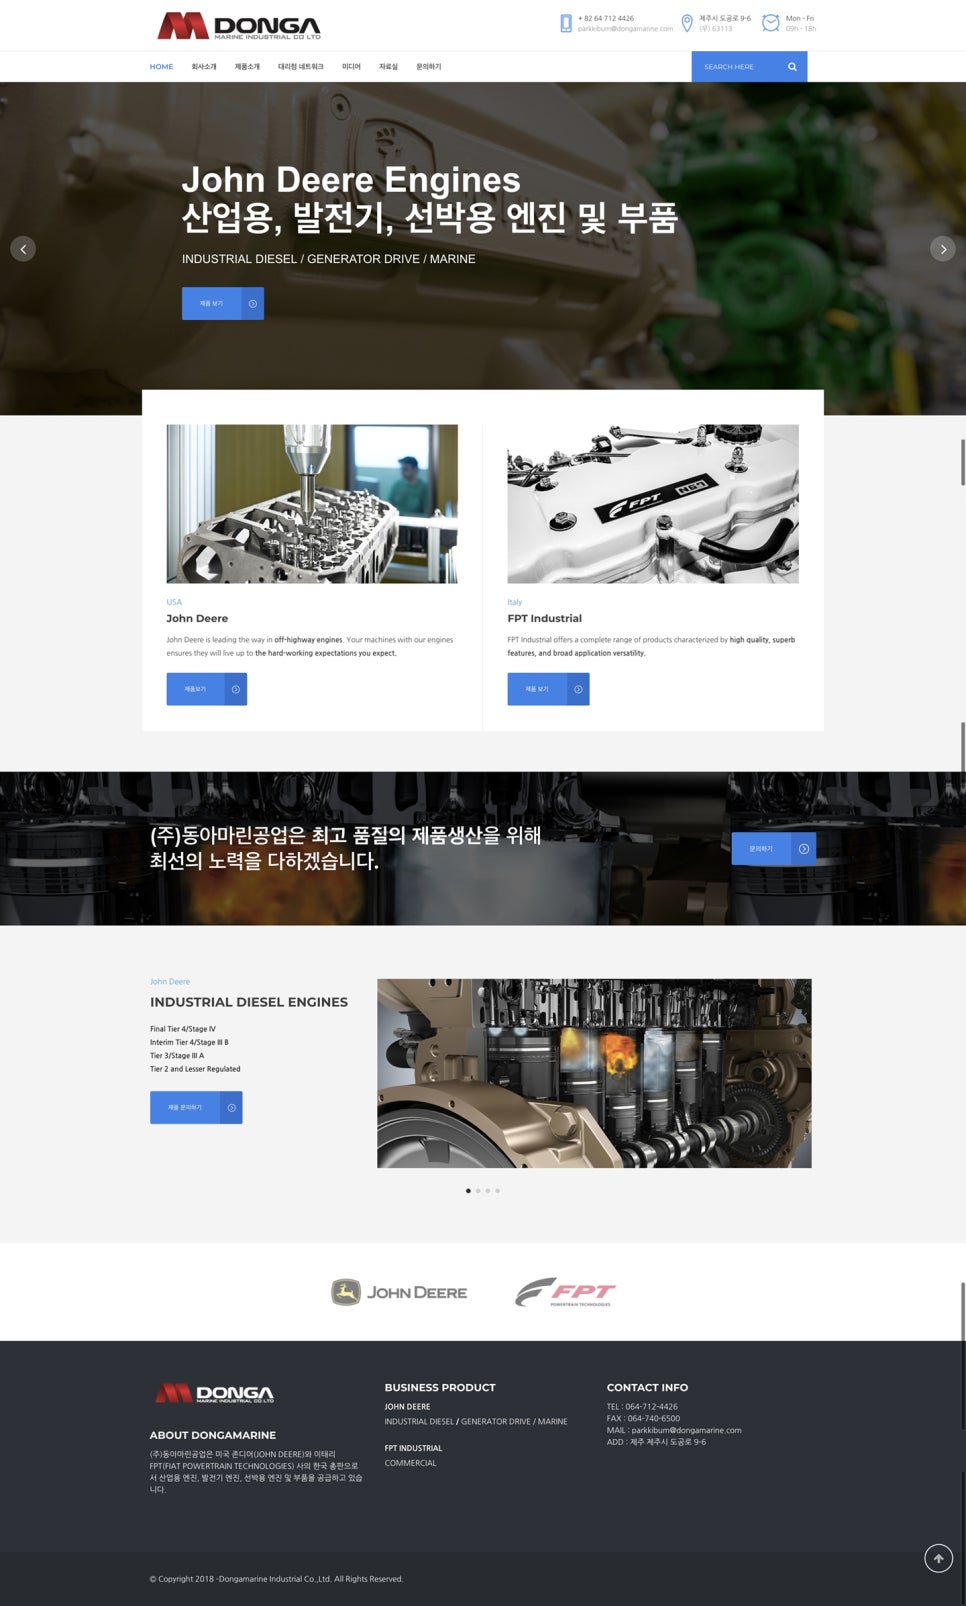Screen dimensions: 966x1606
Task: Click the copyright 2018 Dongamarine text
Action: pyautogui.click(x=276, y=1579)
